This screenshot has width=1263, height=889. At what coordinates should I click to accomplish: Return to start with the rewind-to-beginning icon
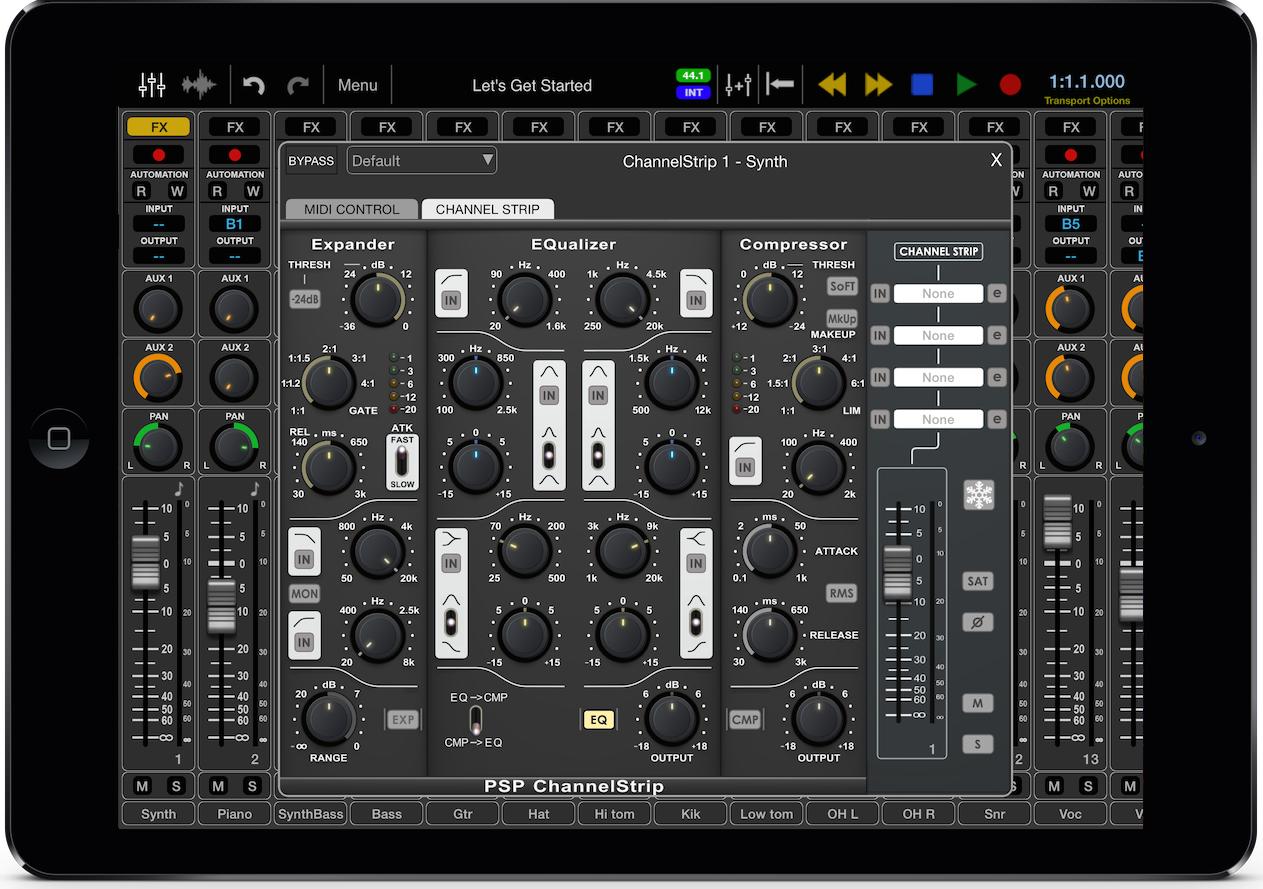coord(779,85)
